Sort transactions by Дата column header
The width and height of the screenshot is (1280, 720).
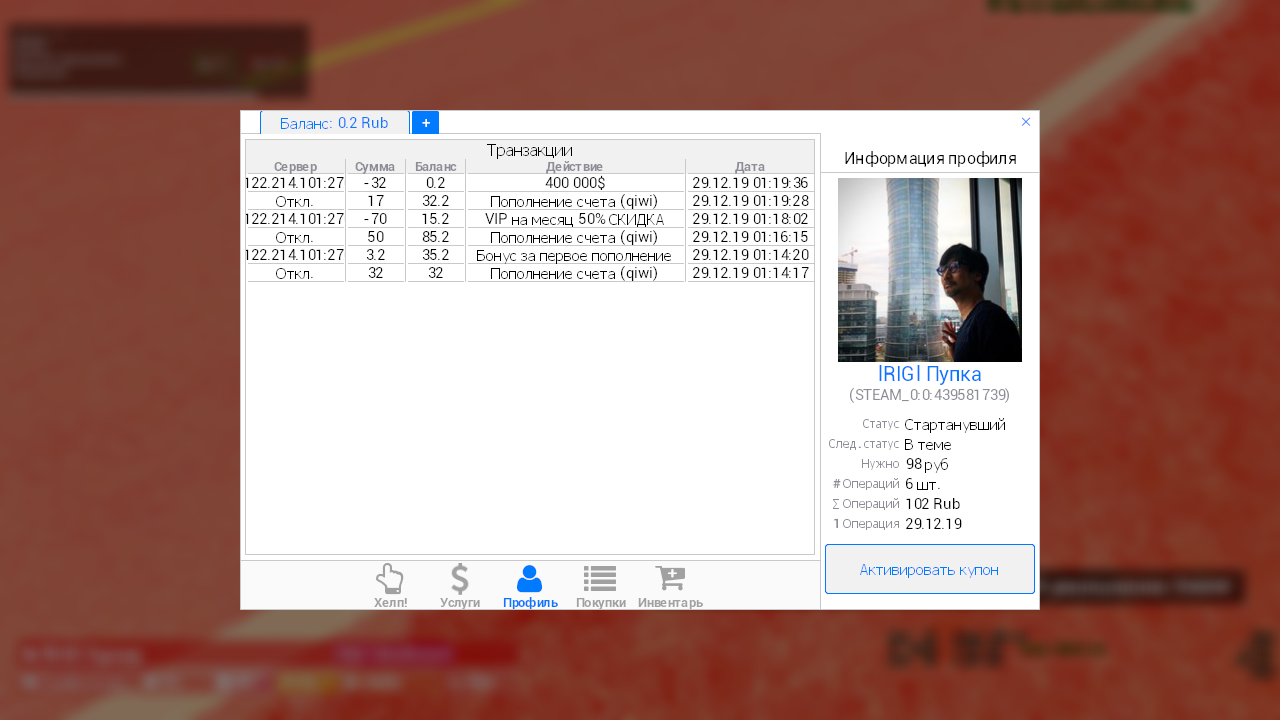coord(750,167)
